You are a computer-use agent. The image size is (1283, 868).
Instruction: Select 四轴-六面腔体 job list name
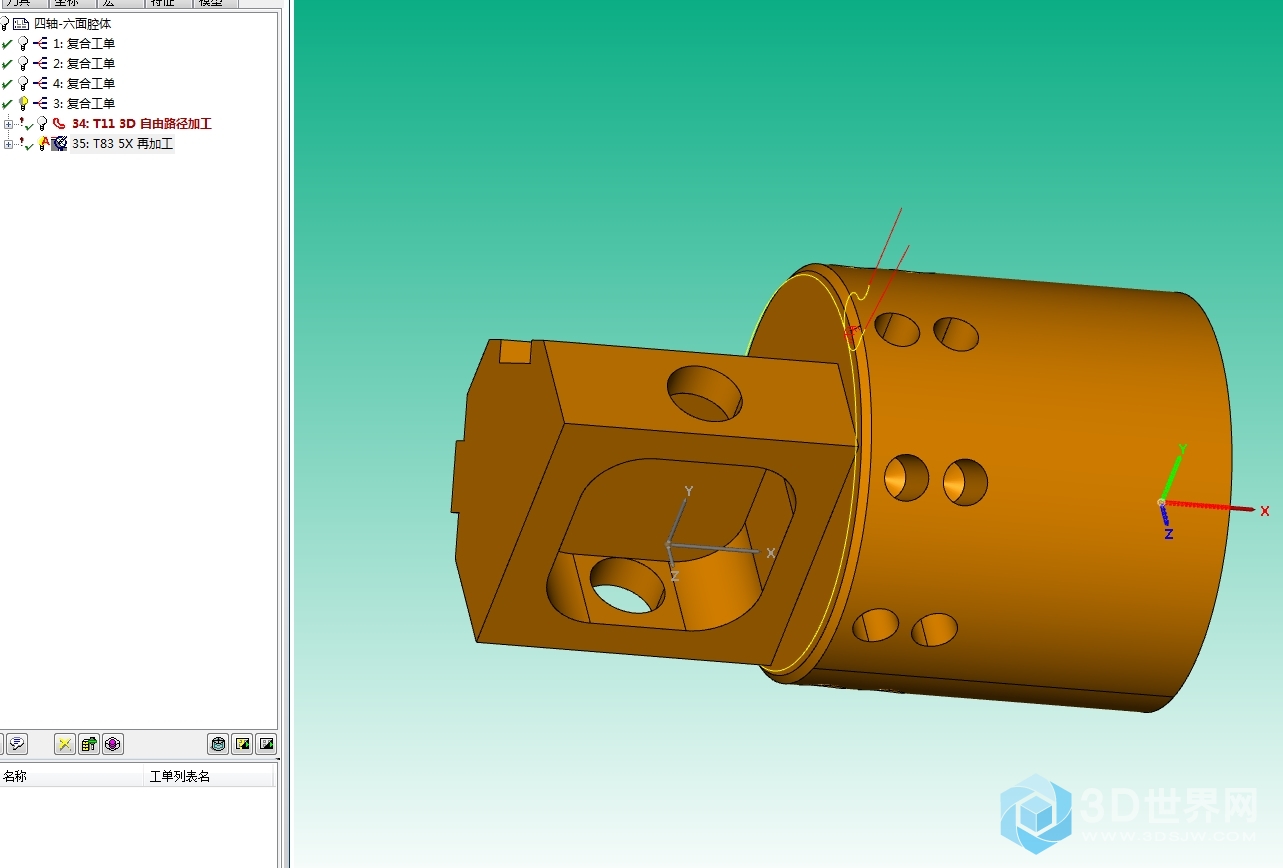pyautogui.click(x=73, y=23)
